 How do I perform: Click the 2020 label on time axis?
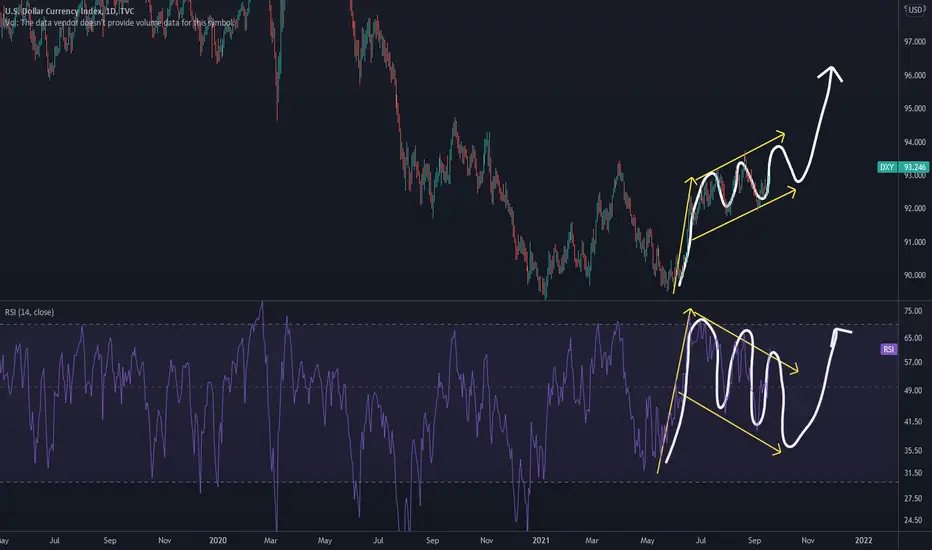pos(218,540)
